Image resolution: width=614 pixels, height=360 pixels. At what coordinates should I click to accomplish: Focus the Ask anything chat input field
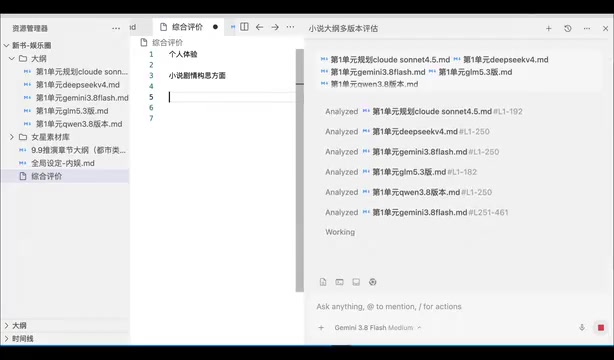458,306
